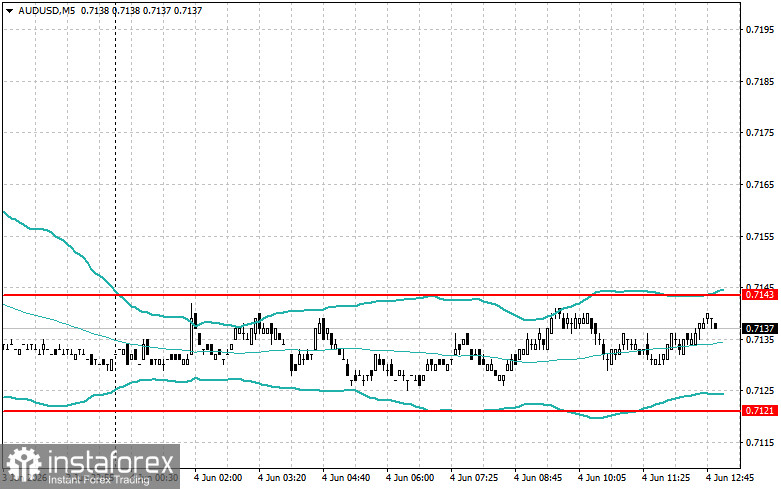781x489 pixels.
Task: Click the 0.7155 price axis value
Action: click(760, 236)
